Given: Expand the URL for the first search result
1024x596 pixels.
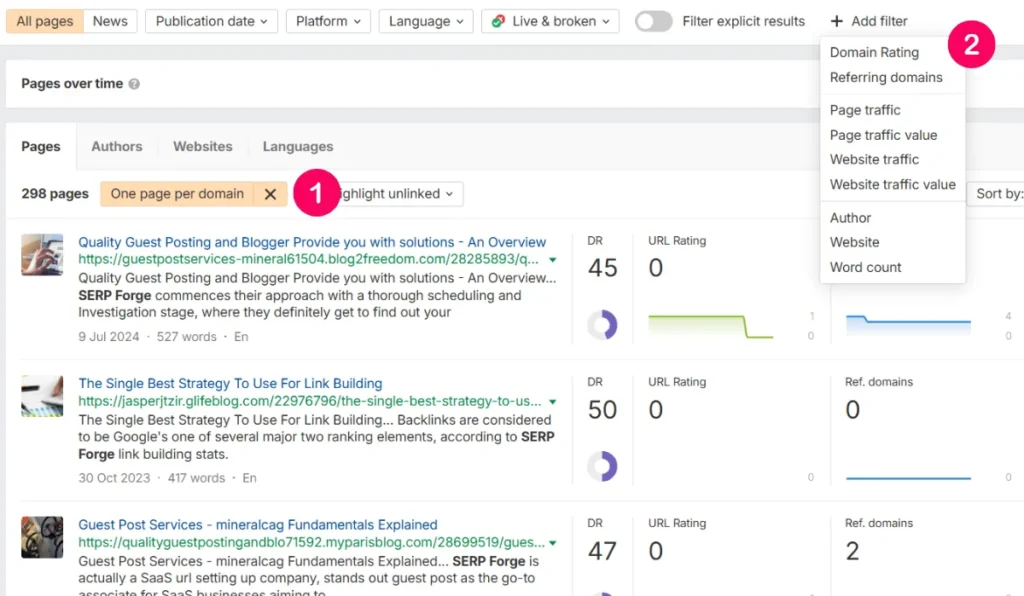Looking at the screenshot, I should [553, 257].
